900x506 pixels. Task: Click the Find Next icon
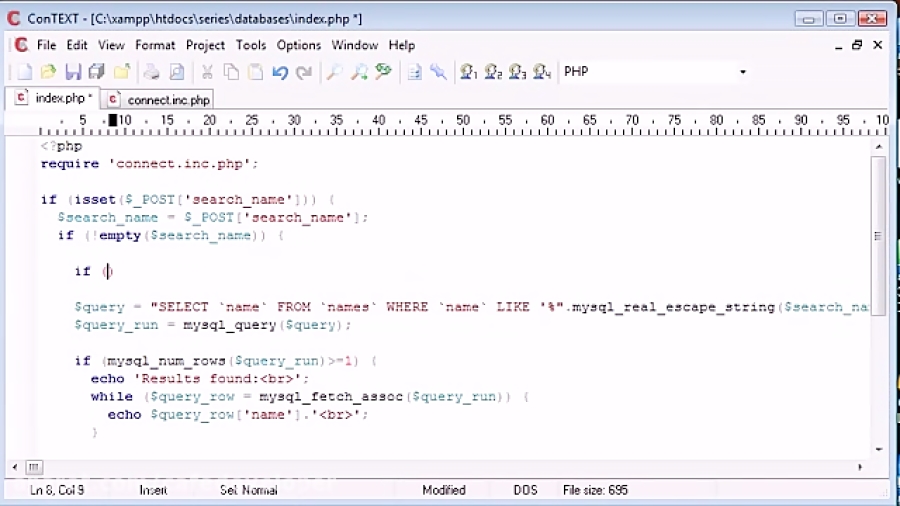click(359, 72)
